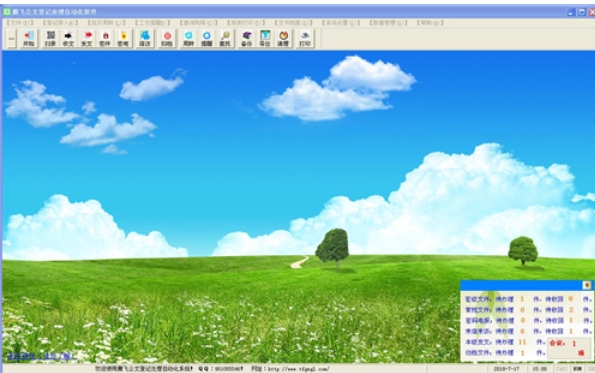Open the 【系统设置】 menu
Image resolution: width=595 pixels, height=373 pixels.
click(341, 23)
